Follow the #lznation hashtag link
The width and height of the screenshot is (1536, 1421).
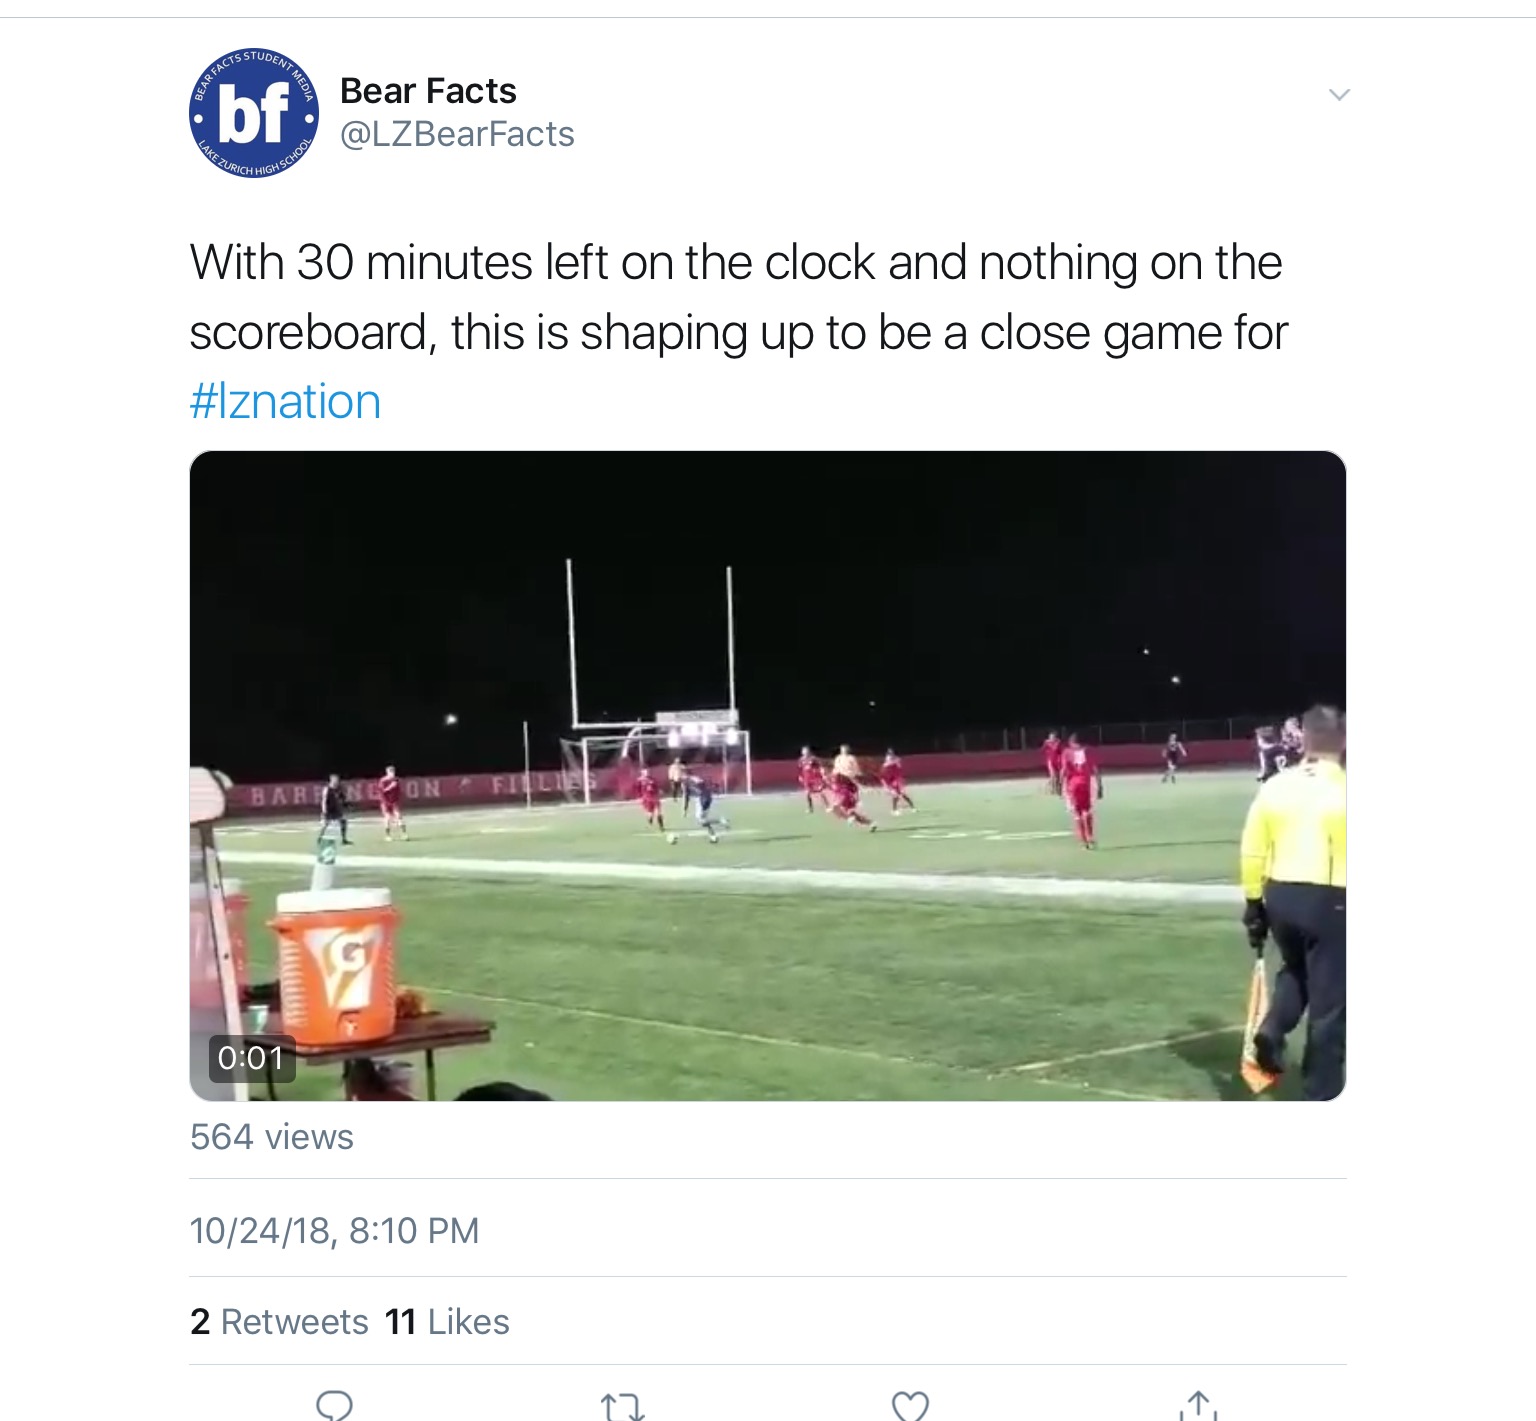click(x=285, y=402)
